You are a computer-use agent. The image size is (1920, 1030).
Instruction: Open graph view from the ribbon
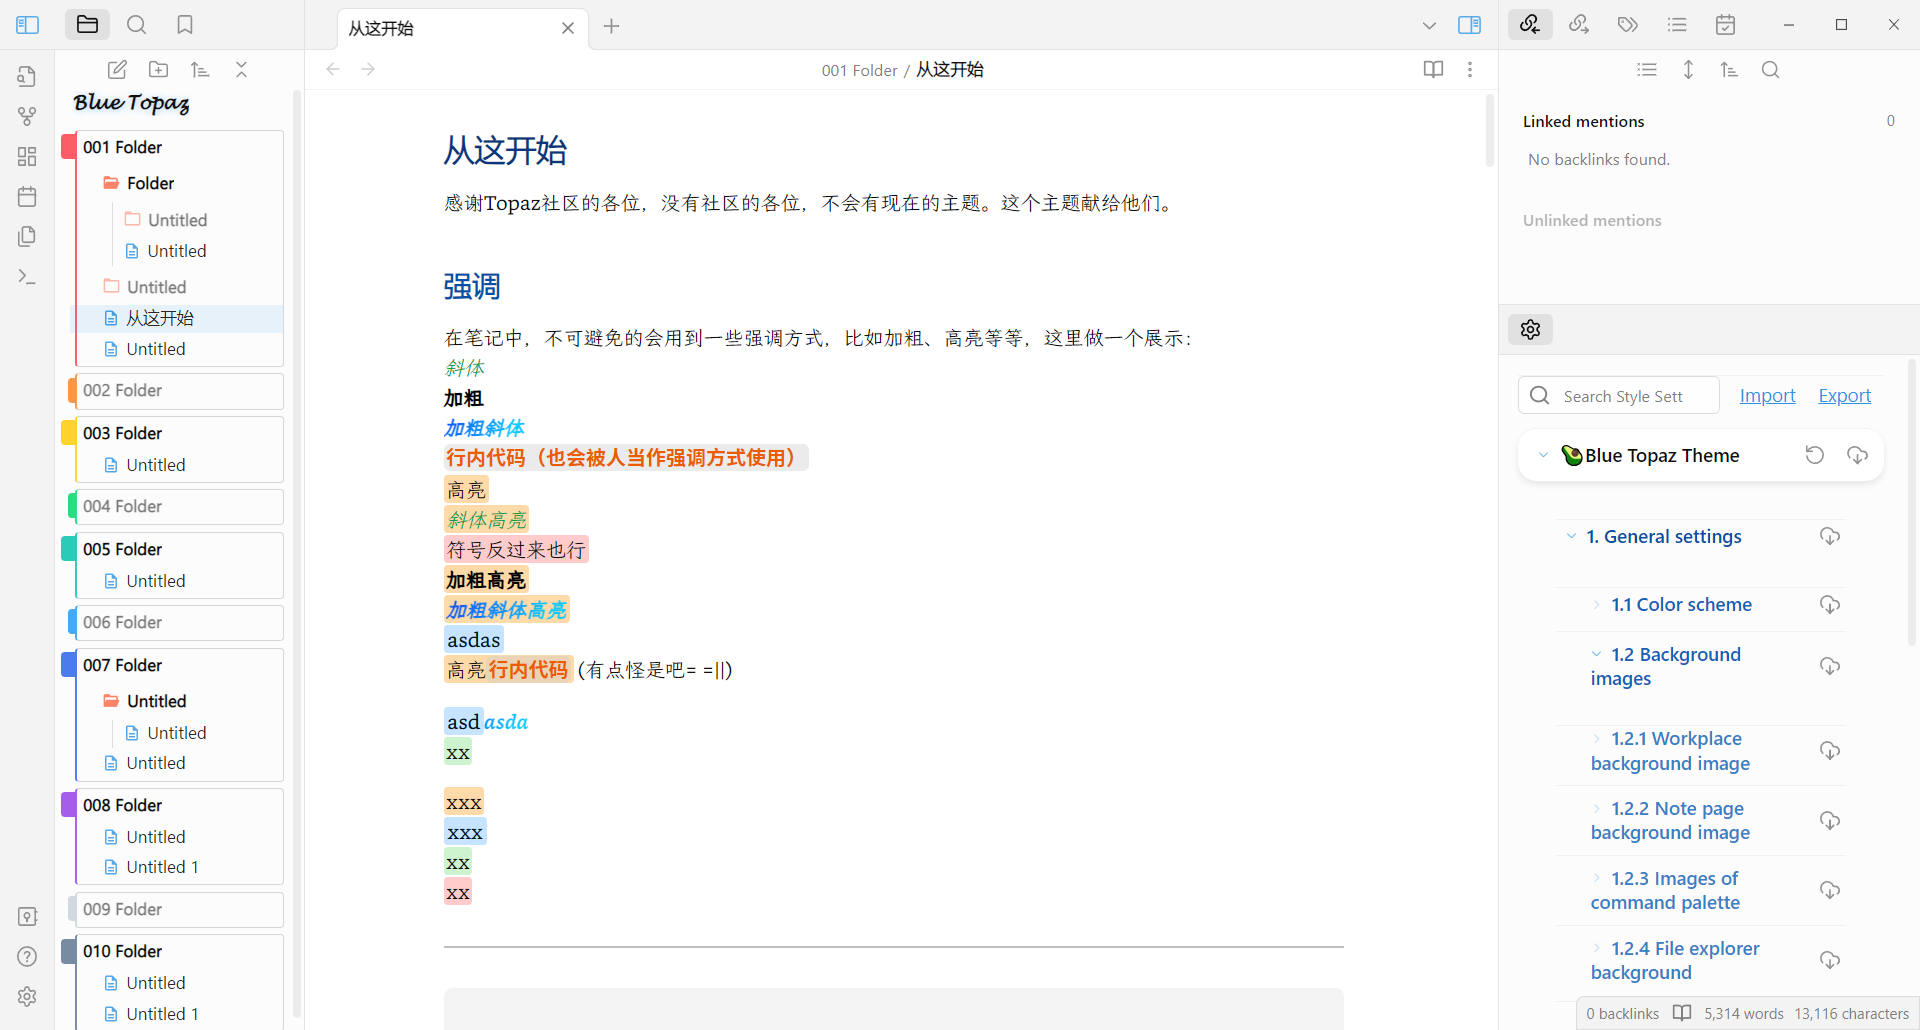coord(27,116)
